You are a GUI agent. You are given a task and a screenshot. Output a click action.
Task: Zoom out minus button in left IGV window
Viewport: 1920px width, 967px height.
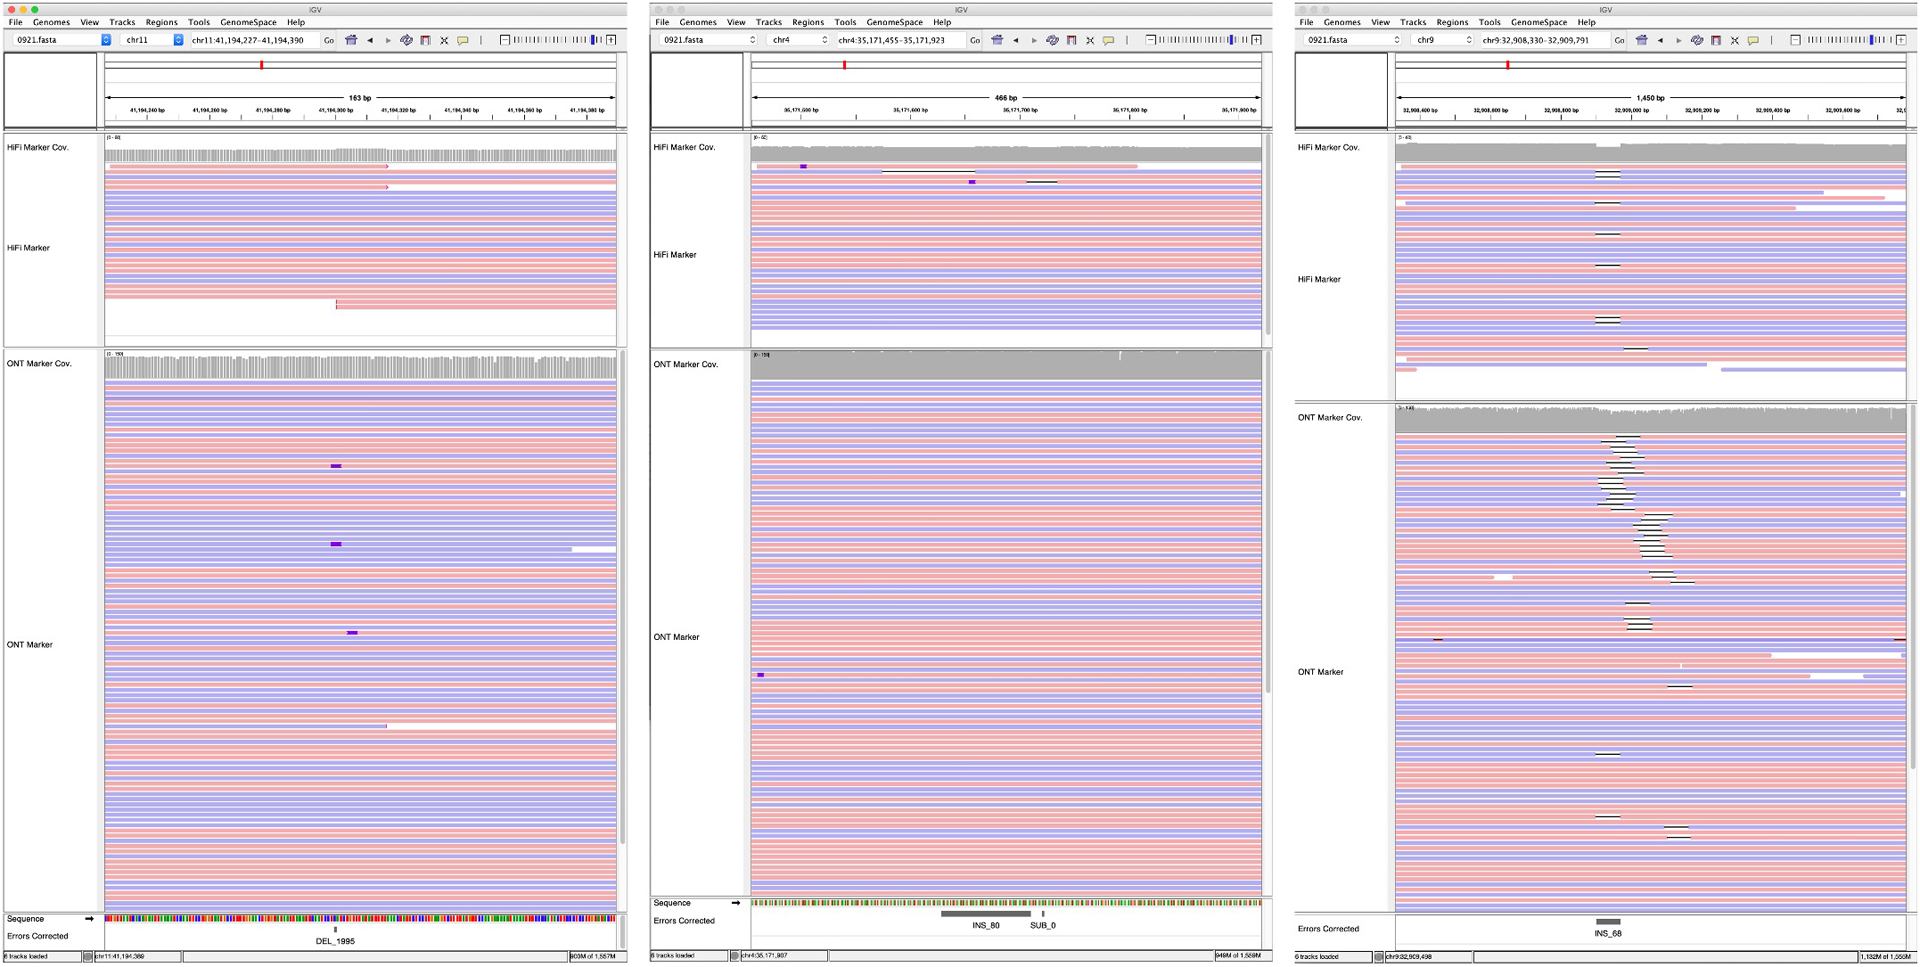(505, 40)
